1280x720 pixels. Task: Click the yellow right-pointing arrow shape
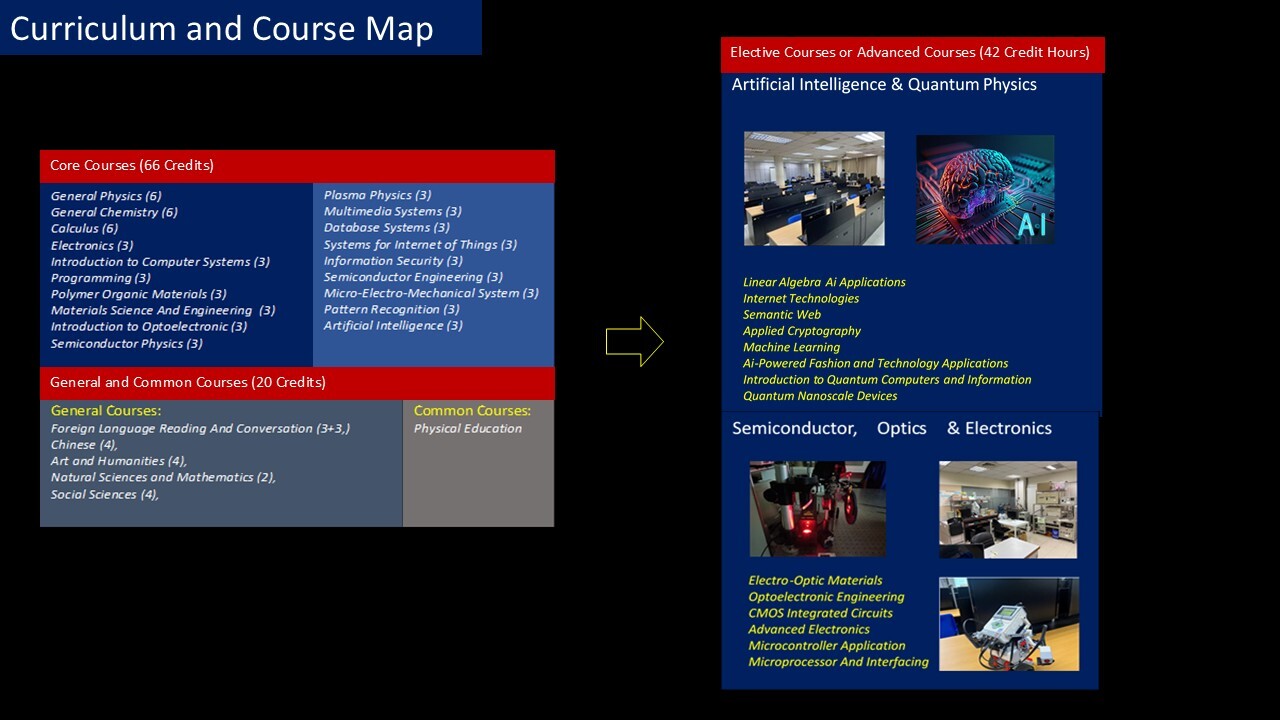(x=634, y=342)
